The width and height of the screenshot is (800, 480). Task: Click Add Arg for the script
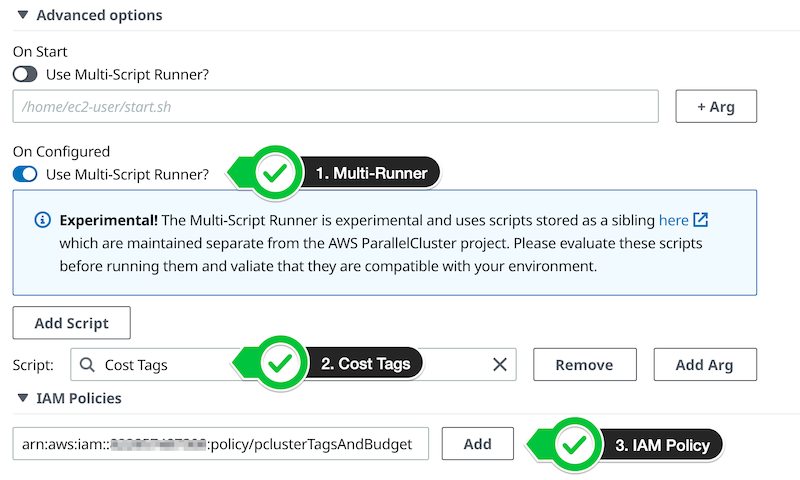coord(705,365)
